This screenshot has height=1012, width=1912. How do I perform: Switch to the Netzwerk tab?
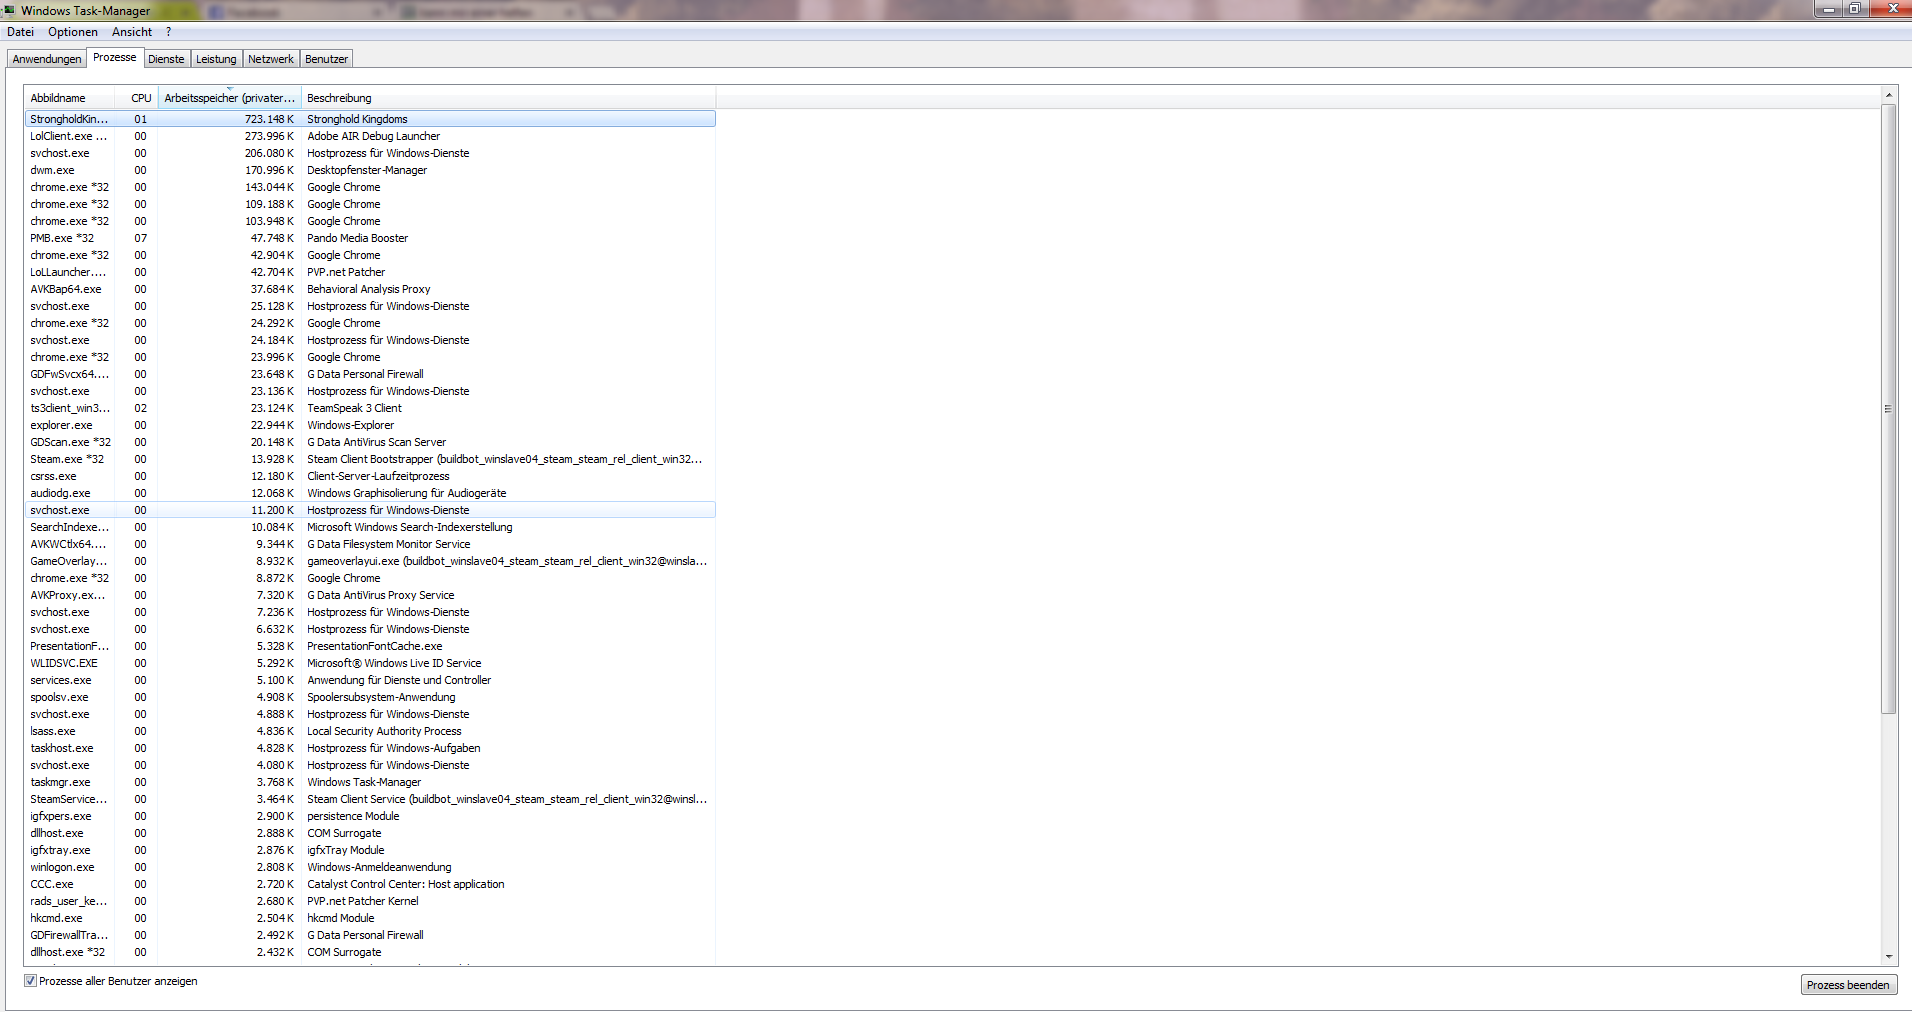(271, 59)
